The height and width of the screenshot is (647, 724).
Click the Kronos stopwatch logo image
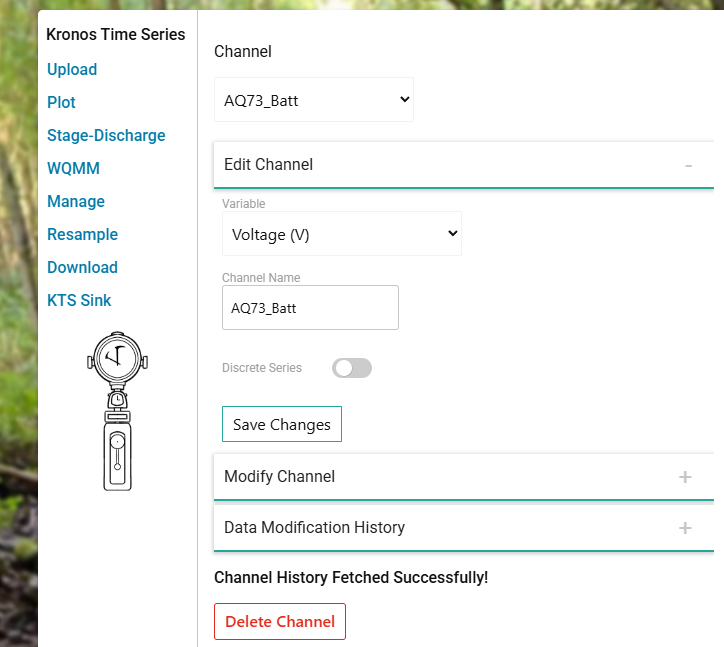coord(117,410)
